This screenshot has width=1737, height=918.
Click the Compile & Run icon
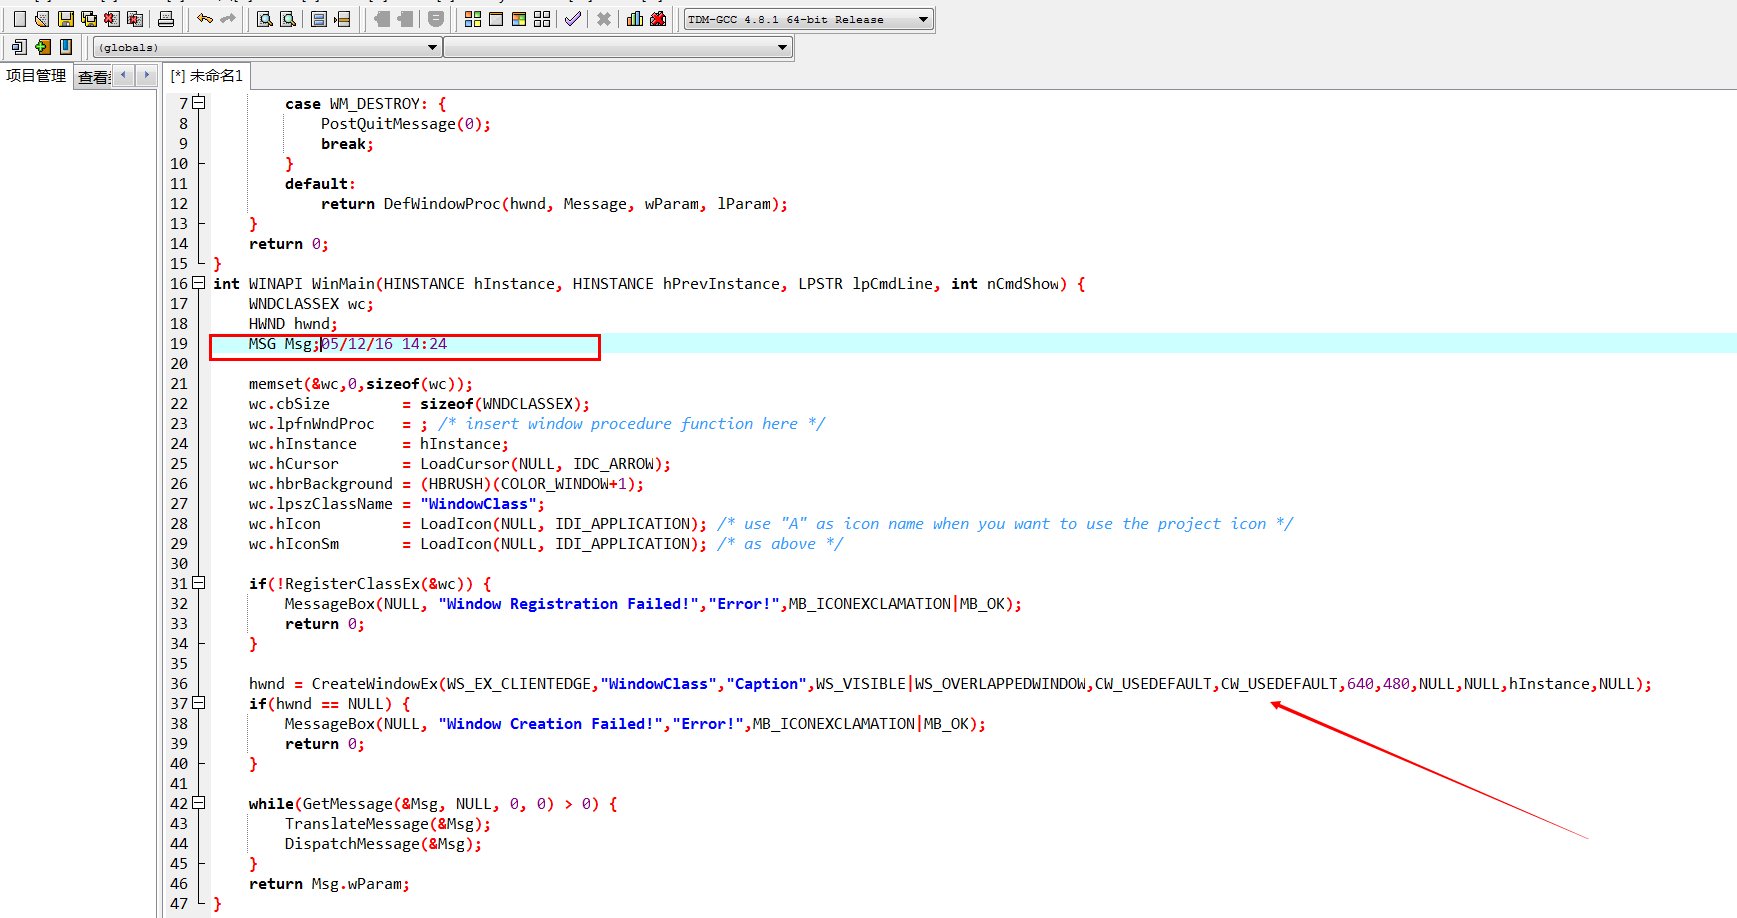519,19
